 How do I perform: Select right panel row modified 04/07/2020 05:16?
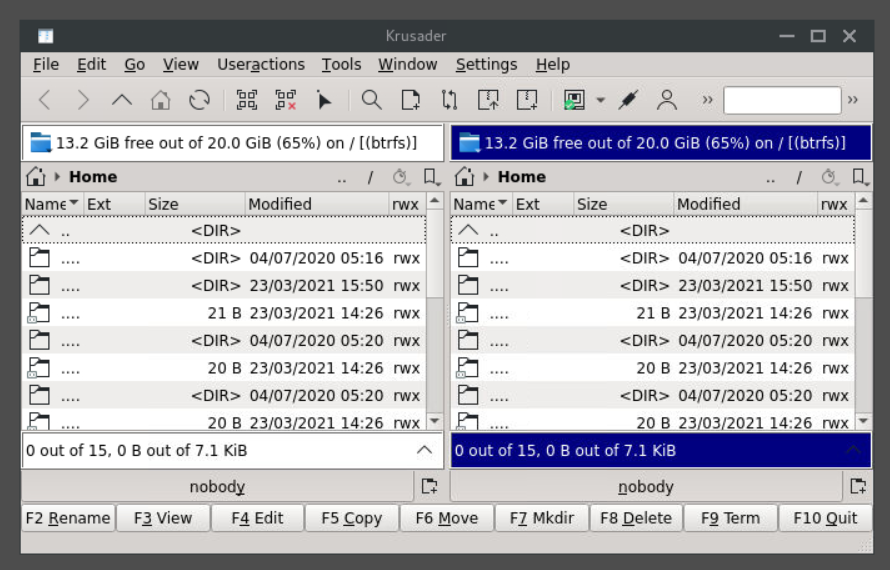pyautogui.click(x=653, y=258)
